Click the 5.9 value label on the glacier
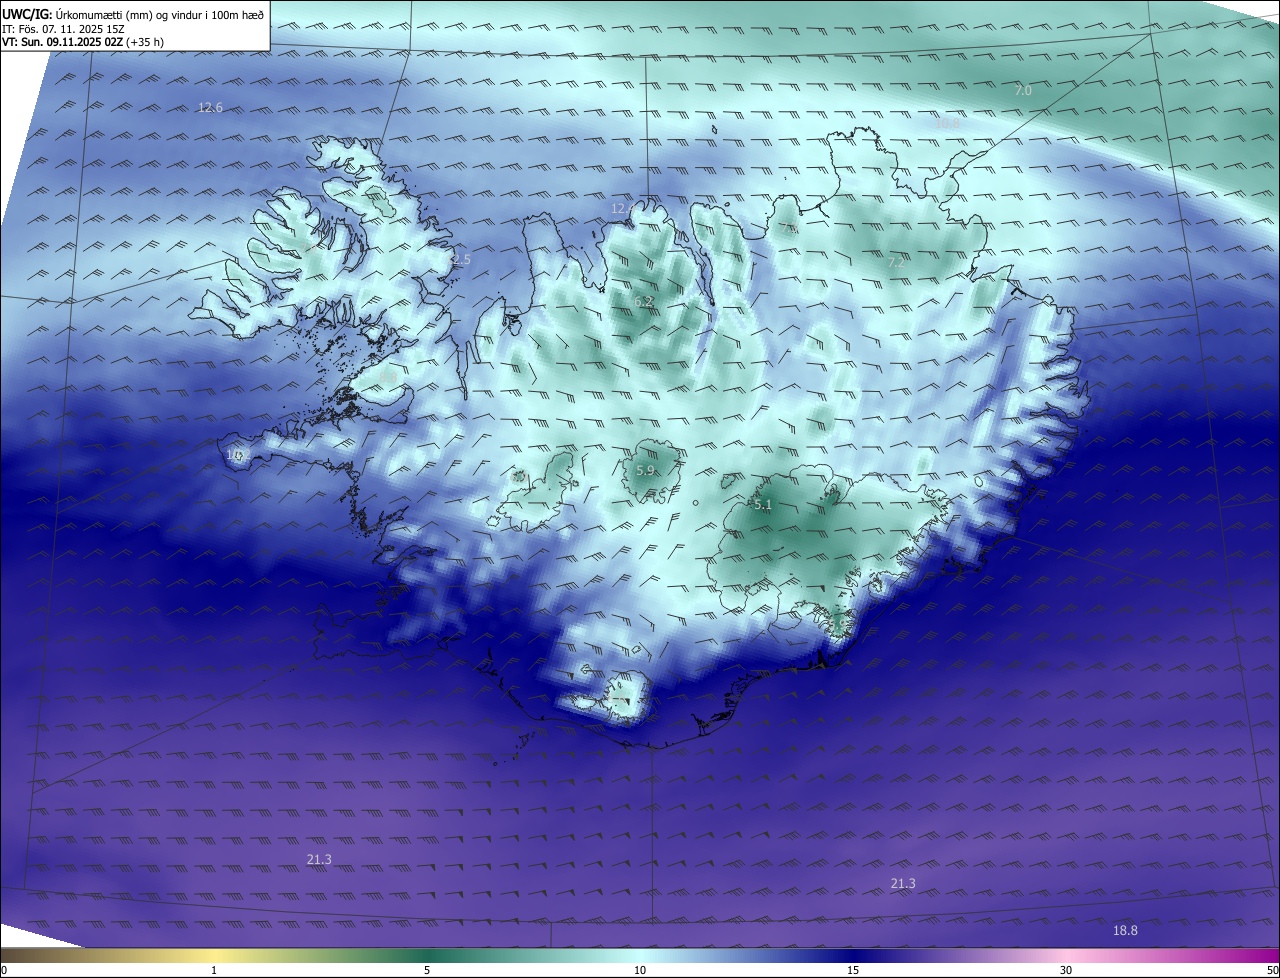Image resolution: width=1280 pixels, height=978 pixels. click(x=645, y=470)
